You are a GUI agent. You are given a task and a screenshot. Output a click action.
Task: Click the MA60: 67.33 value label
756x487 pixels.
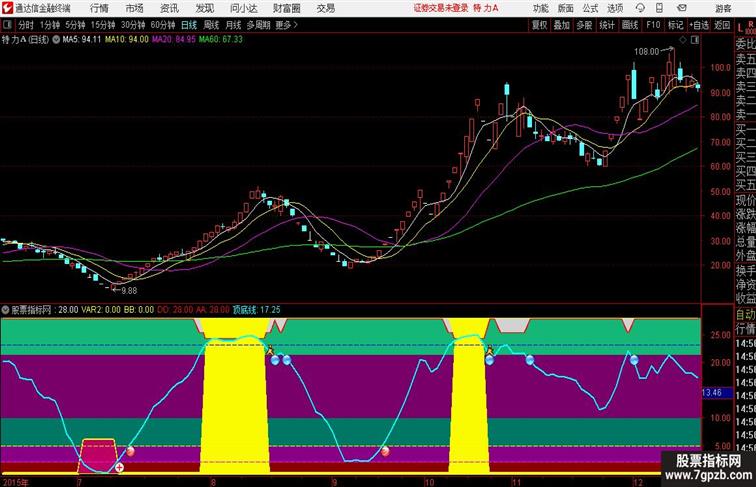pos(221,40)
